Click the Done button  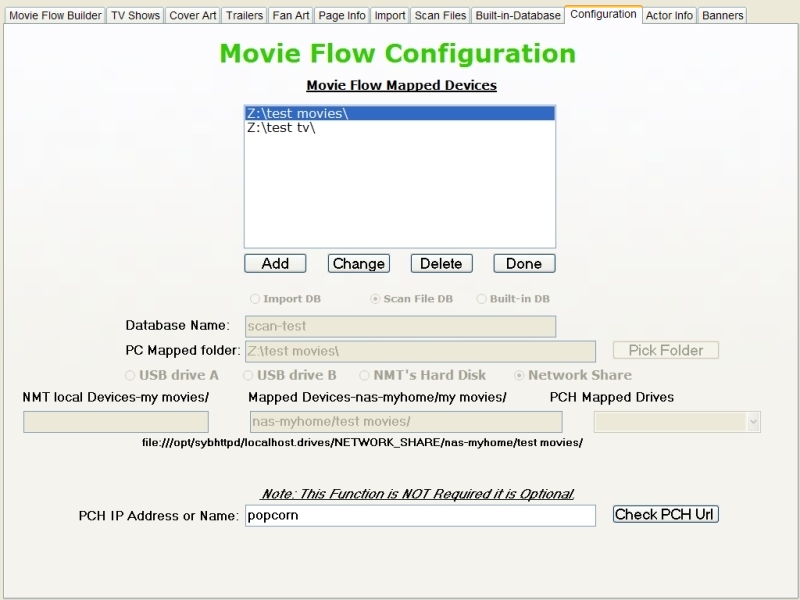coord(523,263)
